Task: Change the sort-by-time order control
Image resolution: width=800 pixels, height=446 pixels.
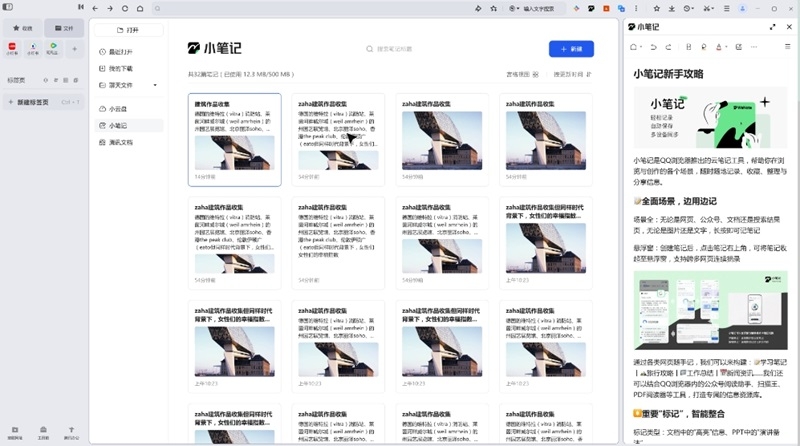Action: (x=572, y=75)
